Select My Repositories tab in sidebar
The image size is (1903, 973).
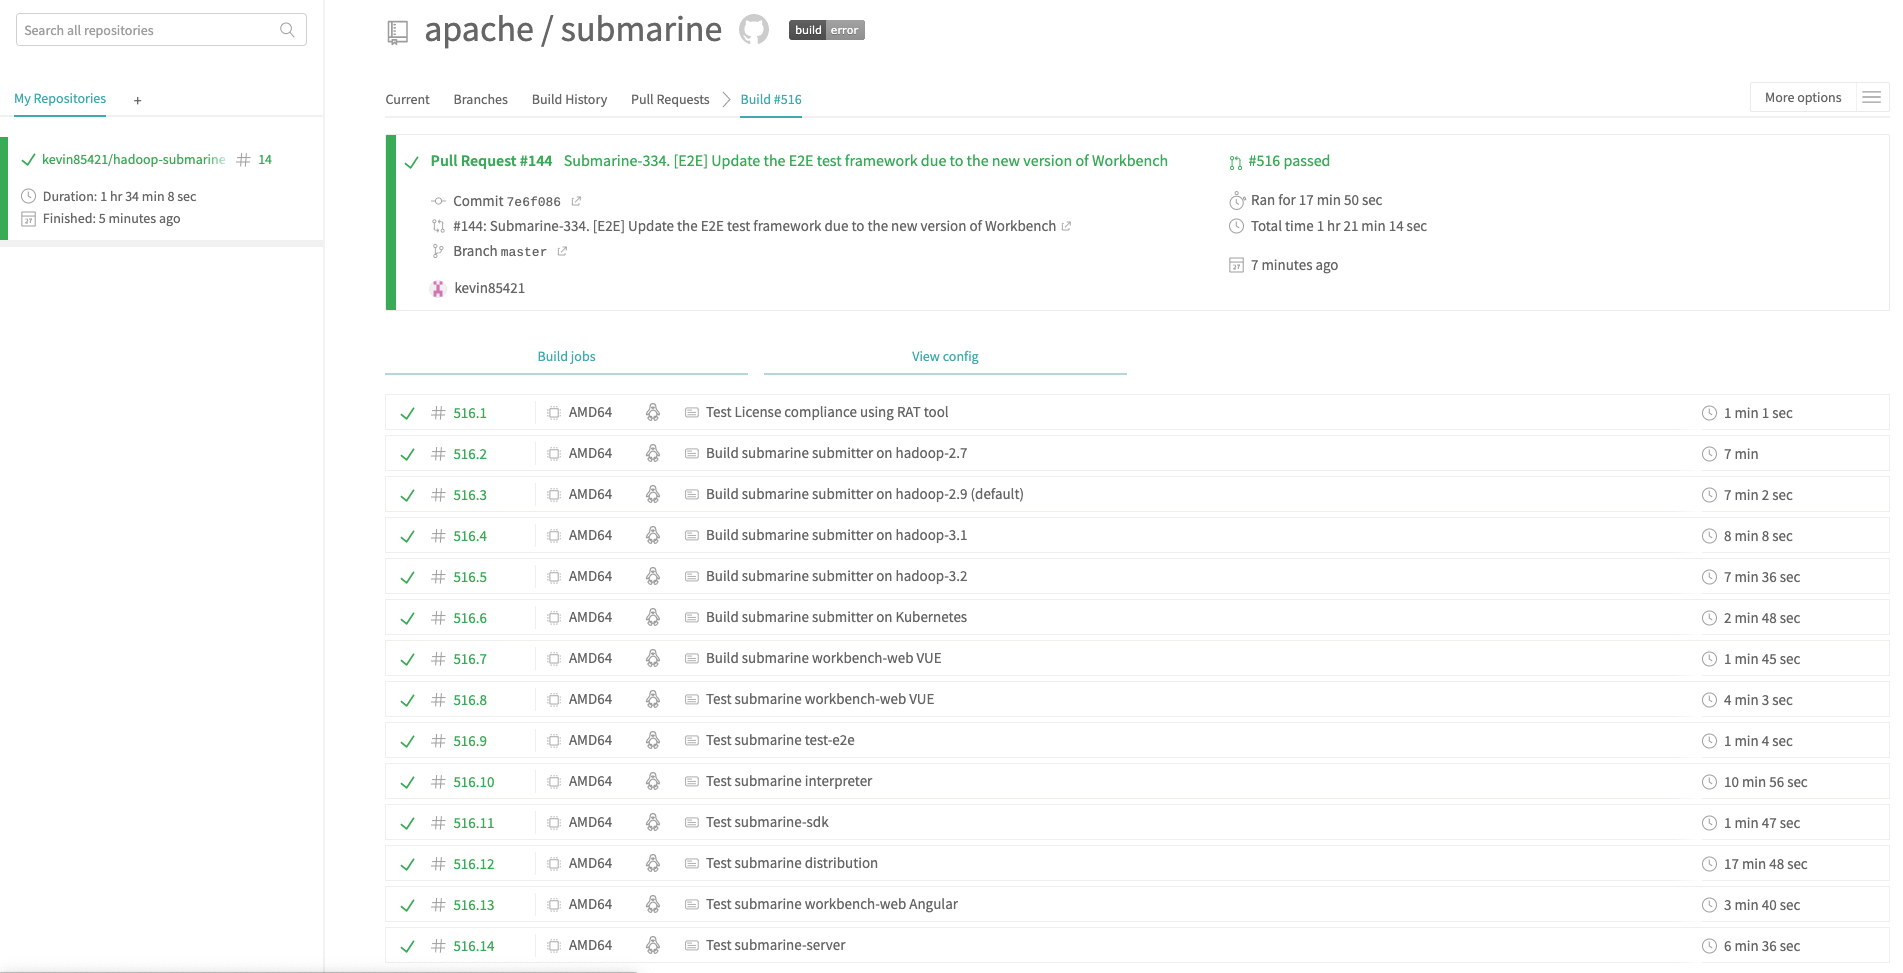60,98
